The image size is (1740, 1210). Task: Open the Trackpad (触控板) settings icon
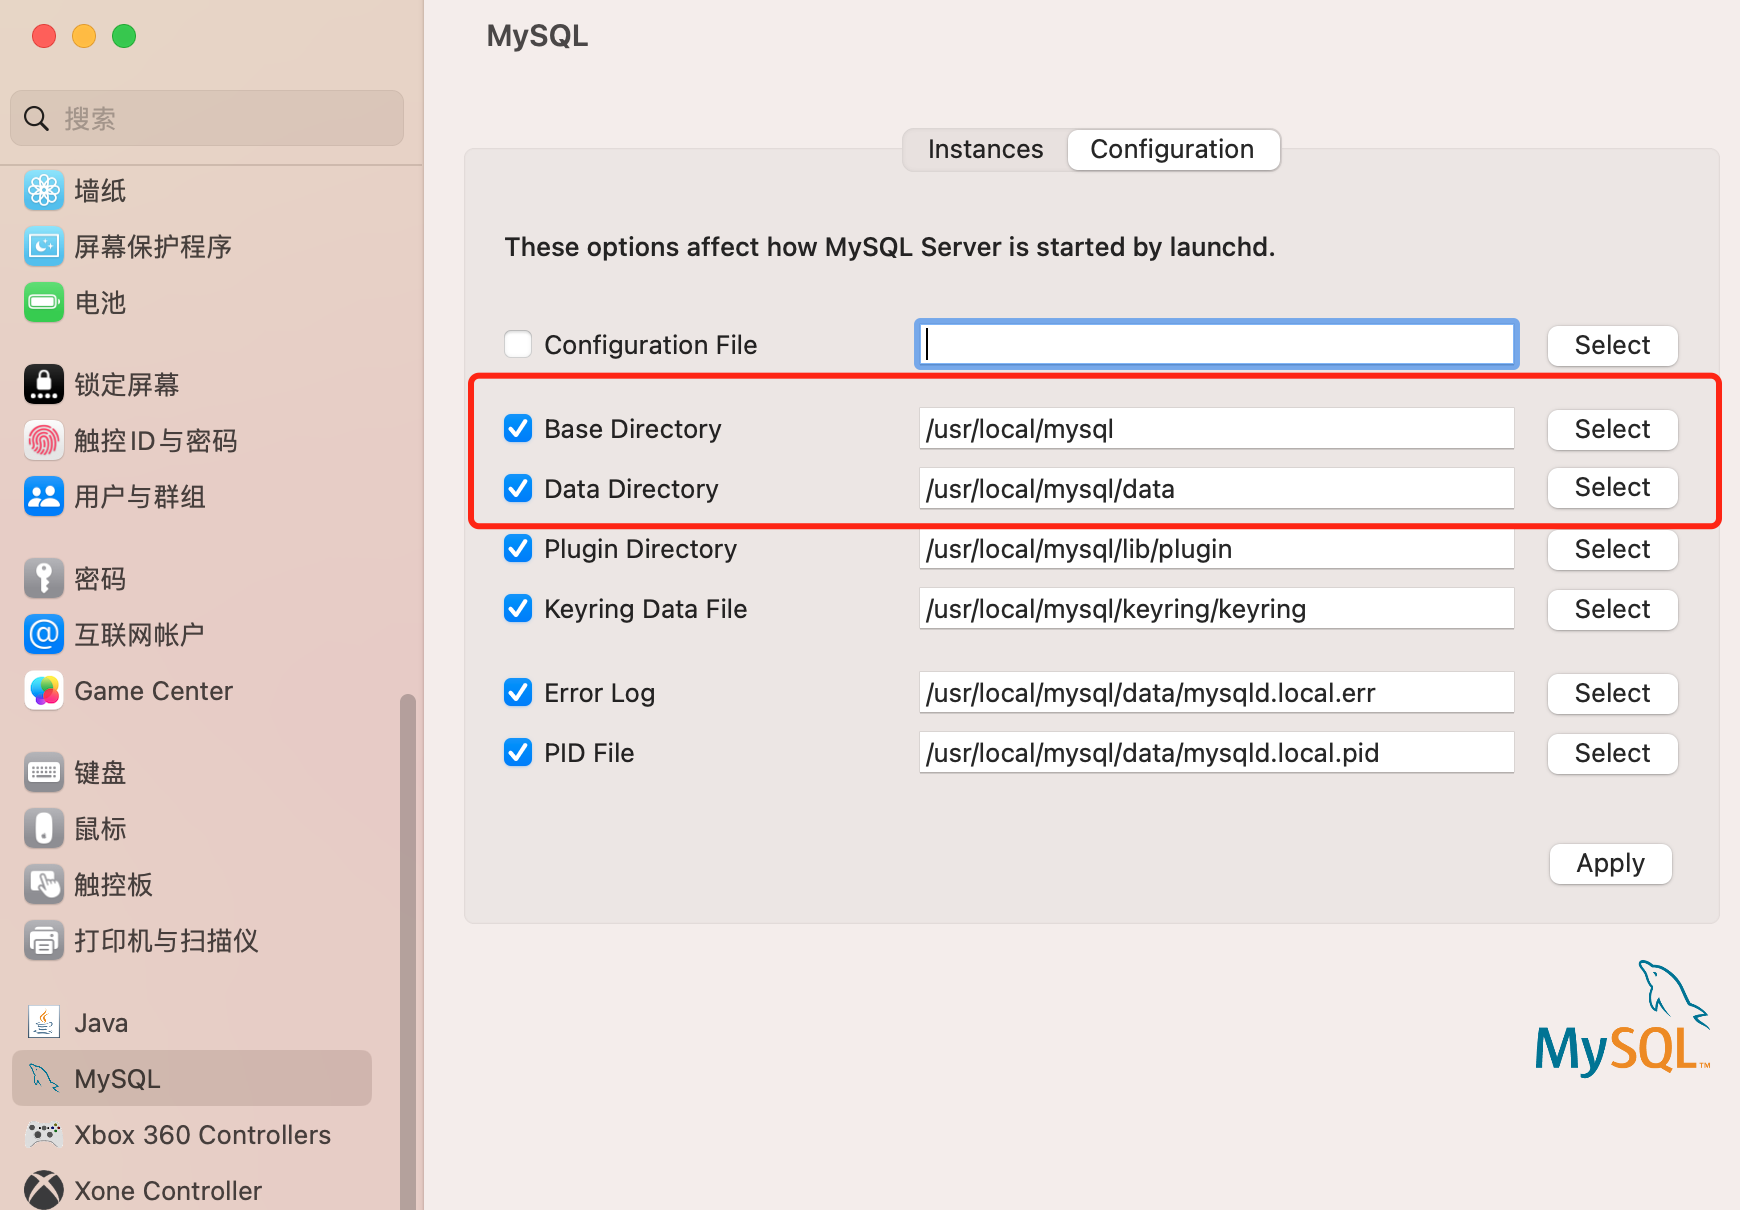click(x=44, y=884)
